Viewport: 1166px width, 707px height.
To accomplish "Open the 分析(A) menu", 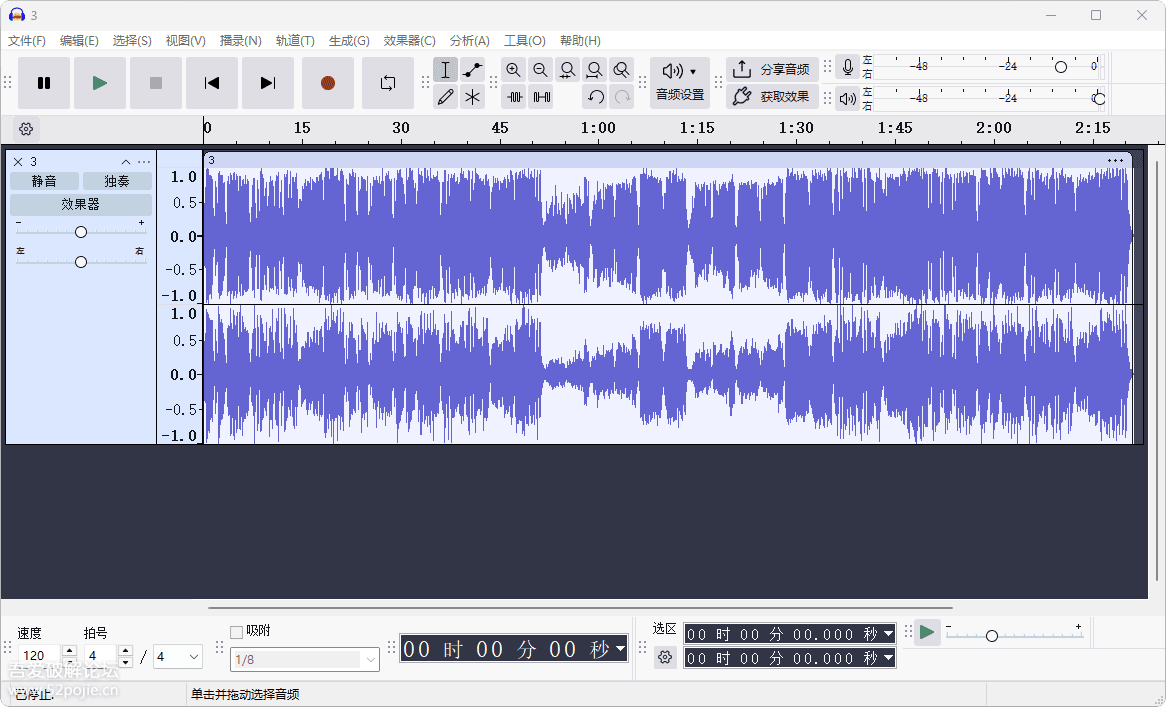I will tap(469, 41).
